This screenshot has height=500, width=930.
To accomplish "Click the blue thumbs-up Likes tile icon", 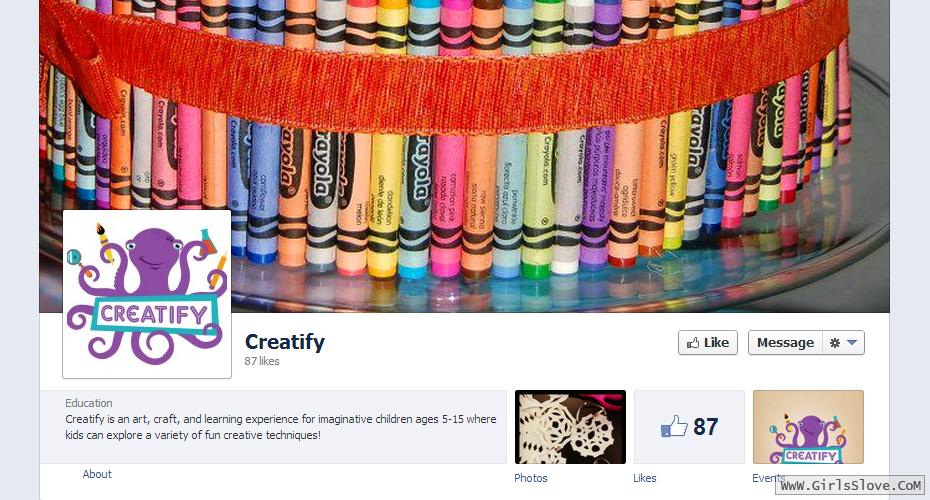I will click(674, 426).
